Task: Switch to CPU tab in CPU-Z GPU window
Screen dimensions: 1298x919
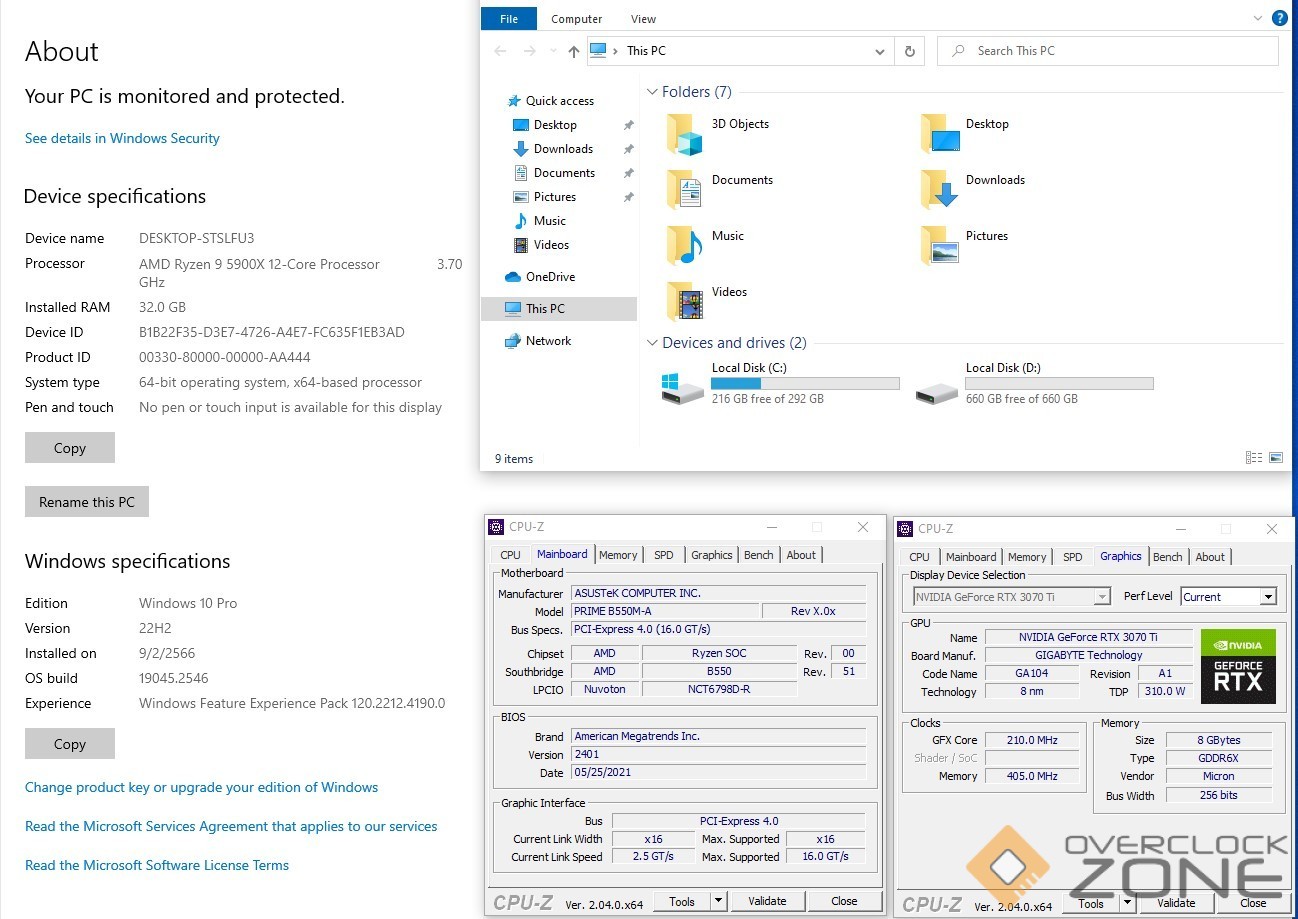Action: pyautogui.click(x=920, y=557)
